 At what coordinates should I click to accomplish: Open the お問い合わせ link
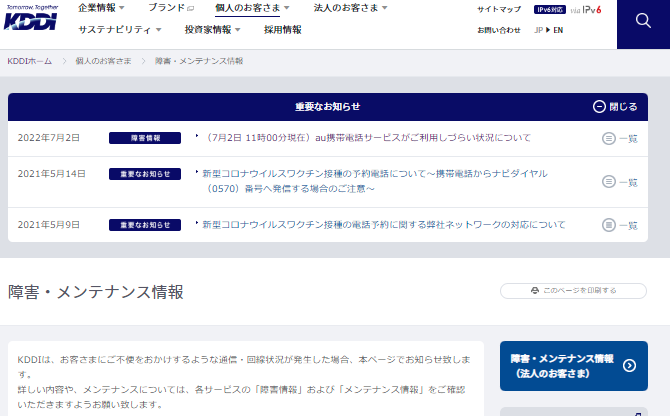click(499, 30)
